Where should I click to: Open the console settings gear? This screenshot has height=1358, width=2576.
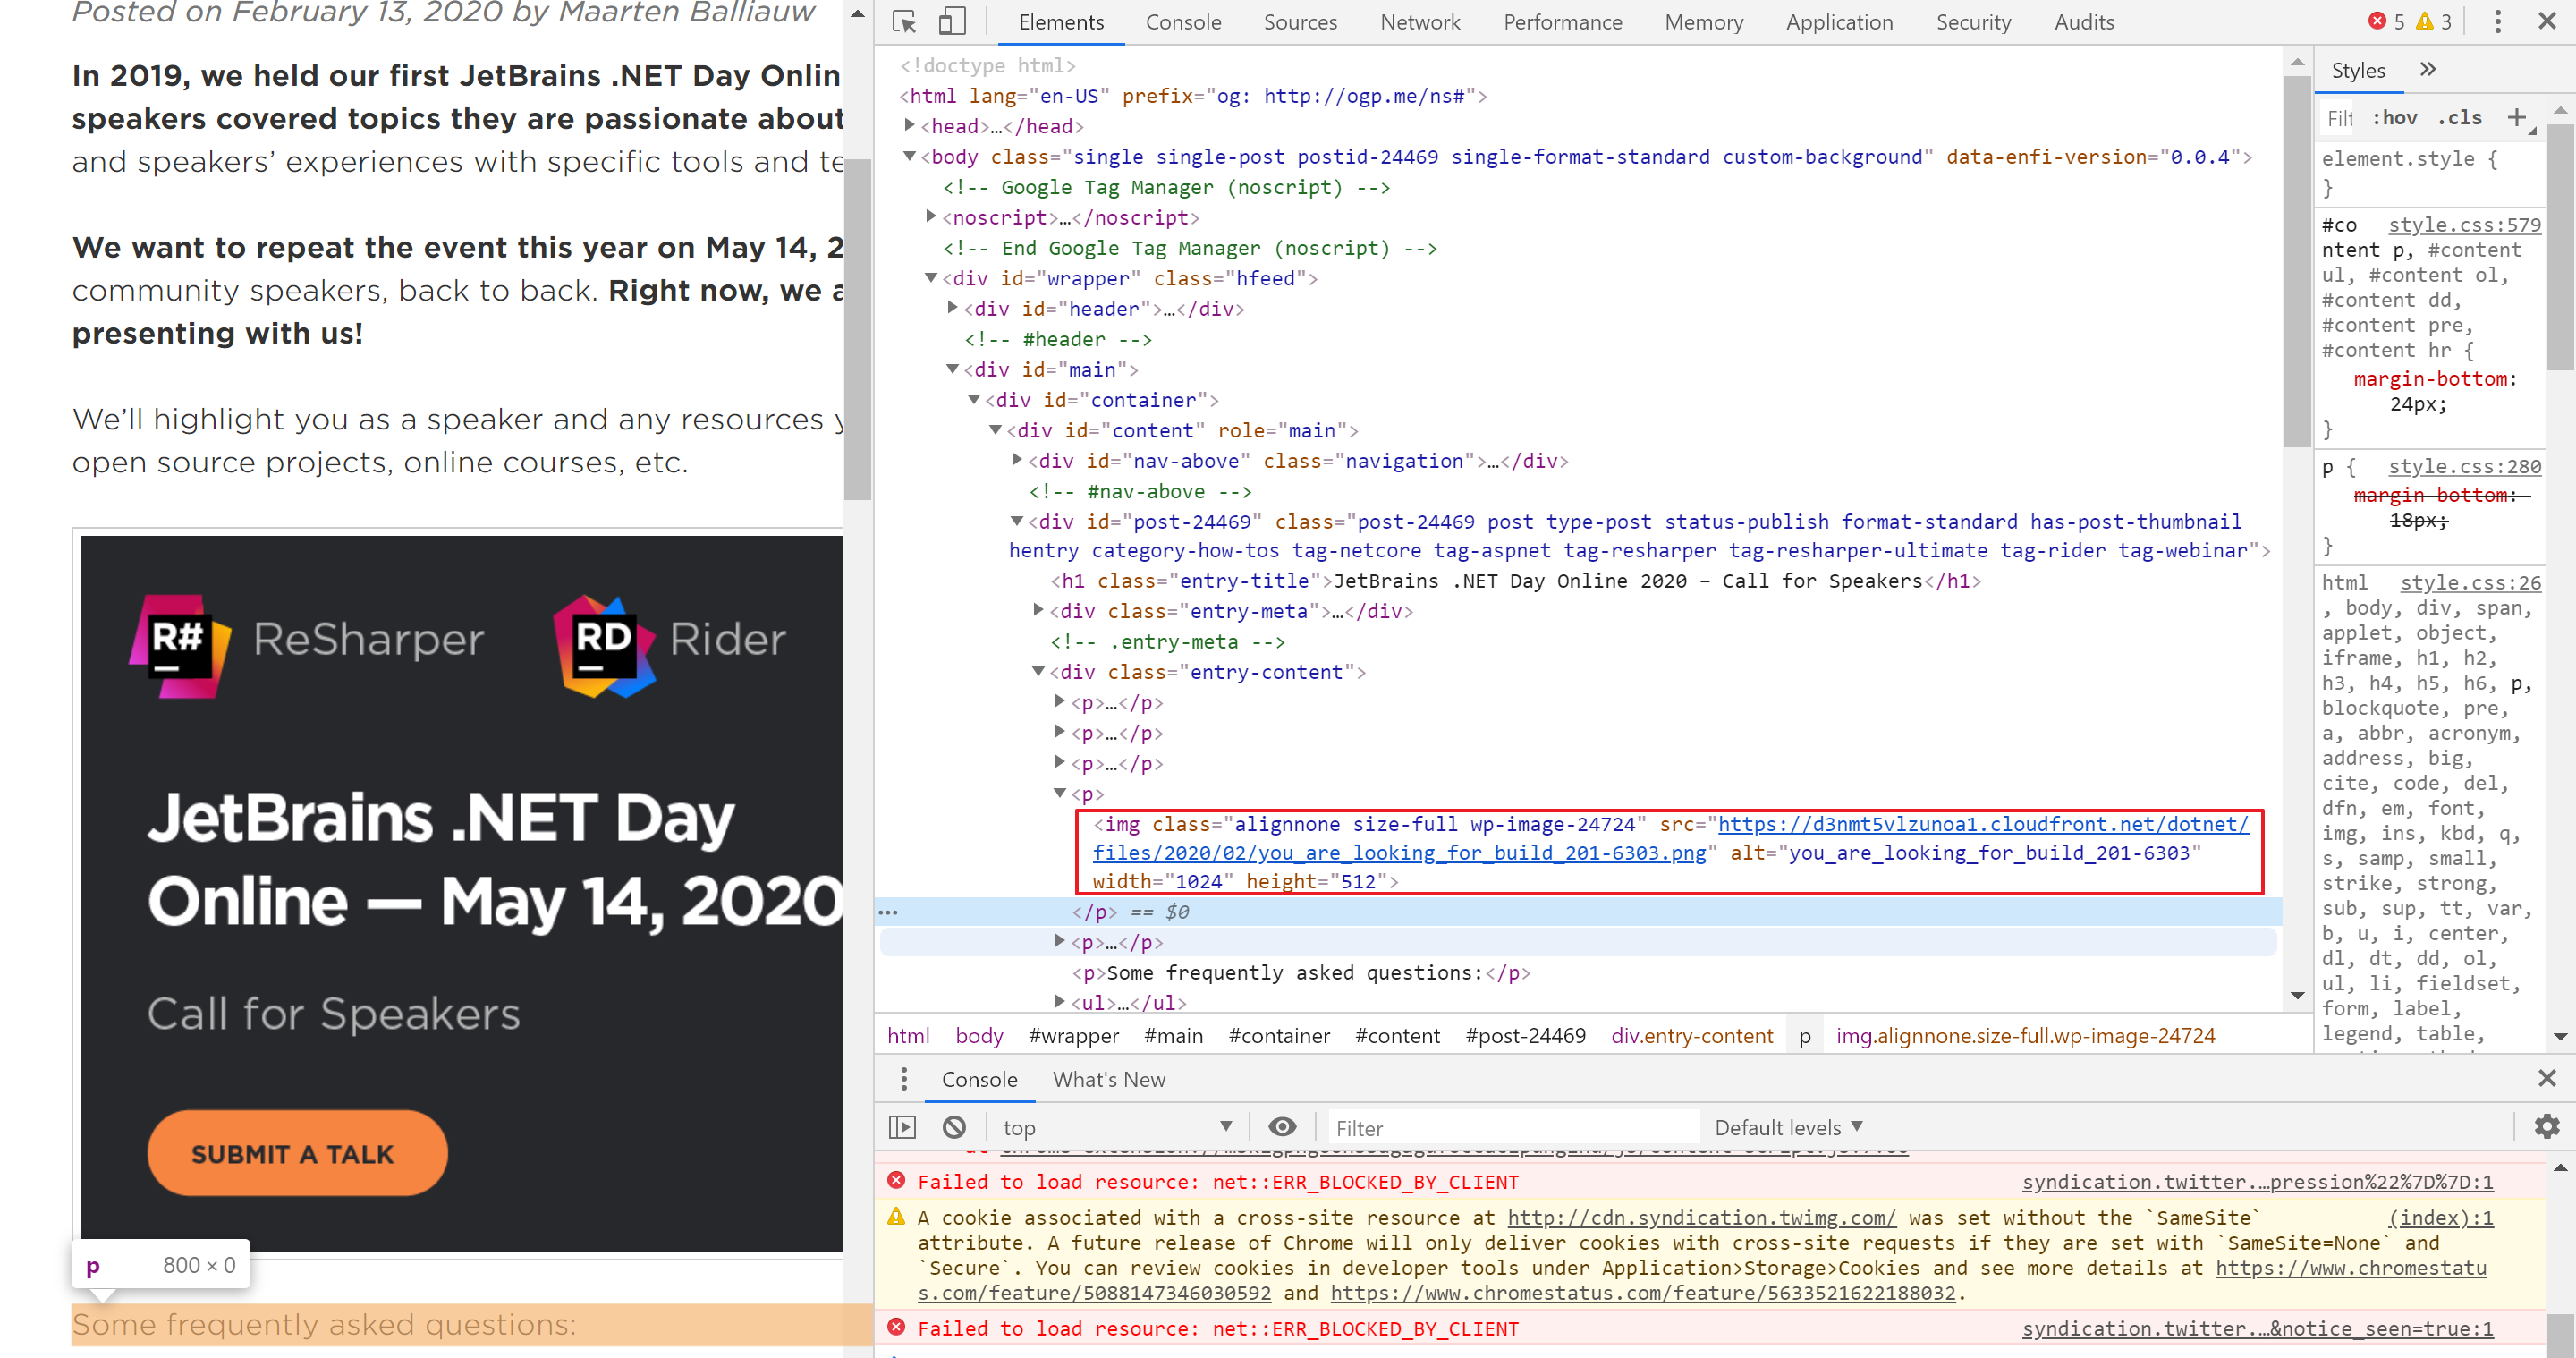click(x=2546, y=1127)
